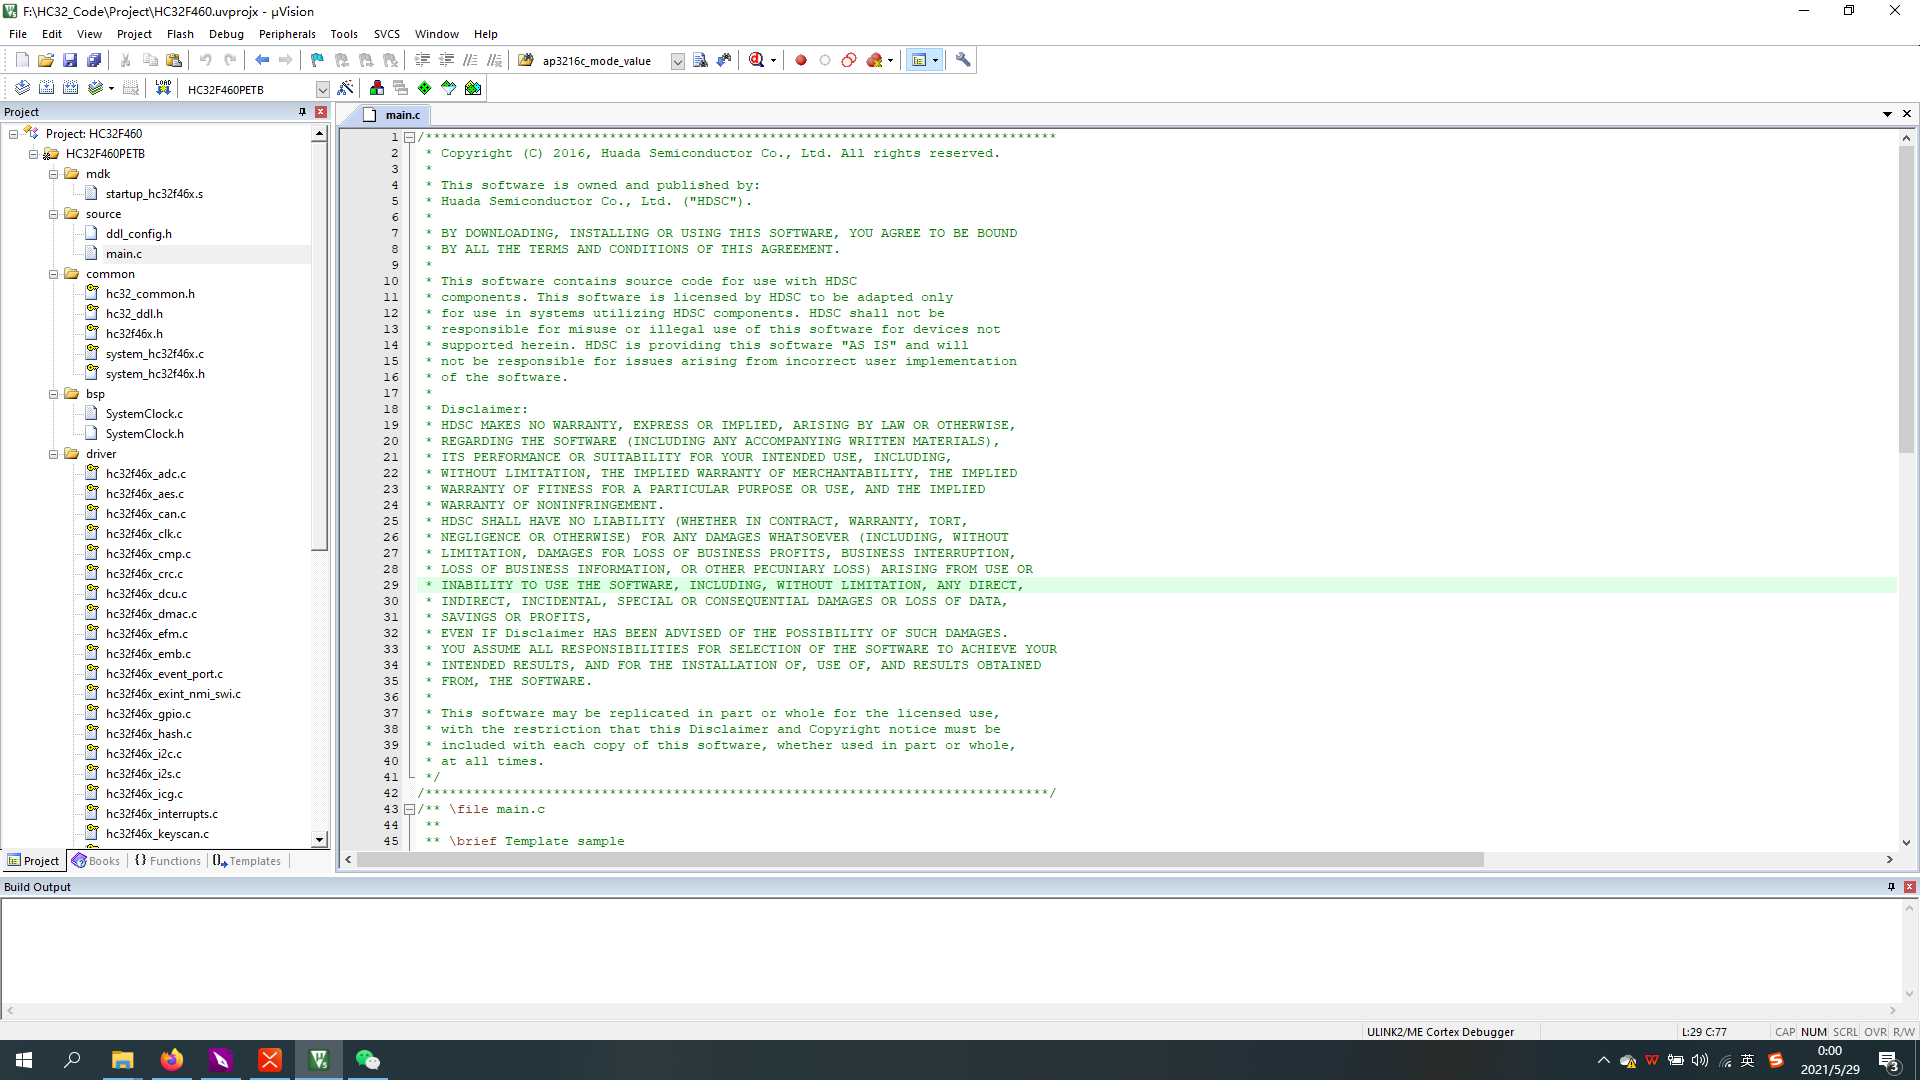Viewport: 1920px width, 1080px height.
Task: Open WeChat from the Windows taskbar
Action: [x=367, y=1060]
